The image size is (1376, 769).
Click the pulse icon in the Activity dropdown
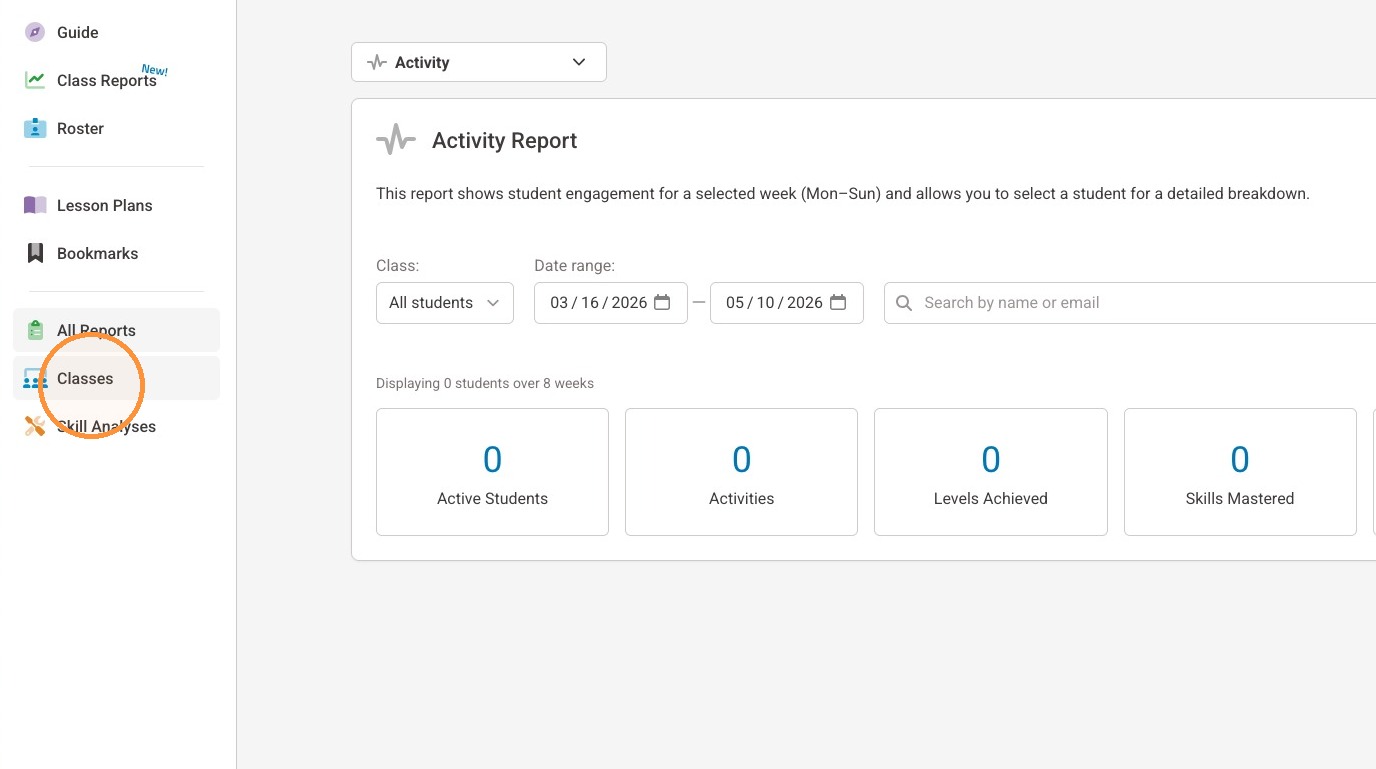(377, 62)
